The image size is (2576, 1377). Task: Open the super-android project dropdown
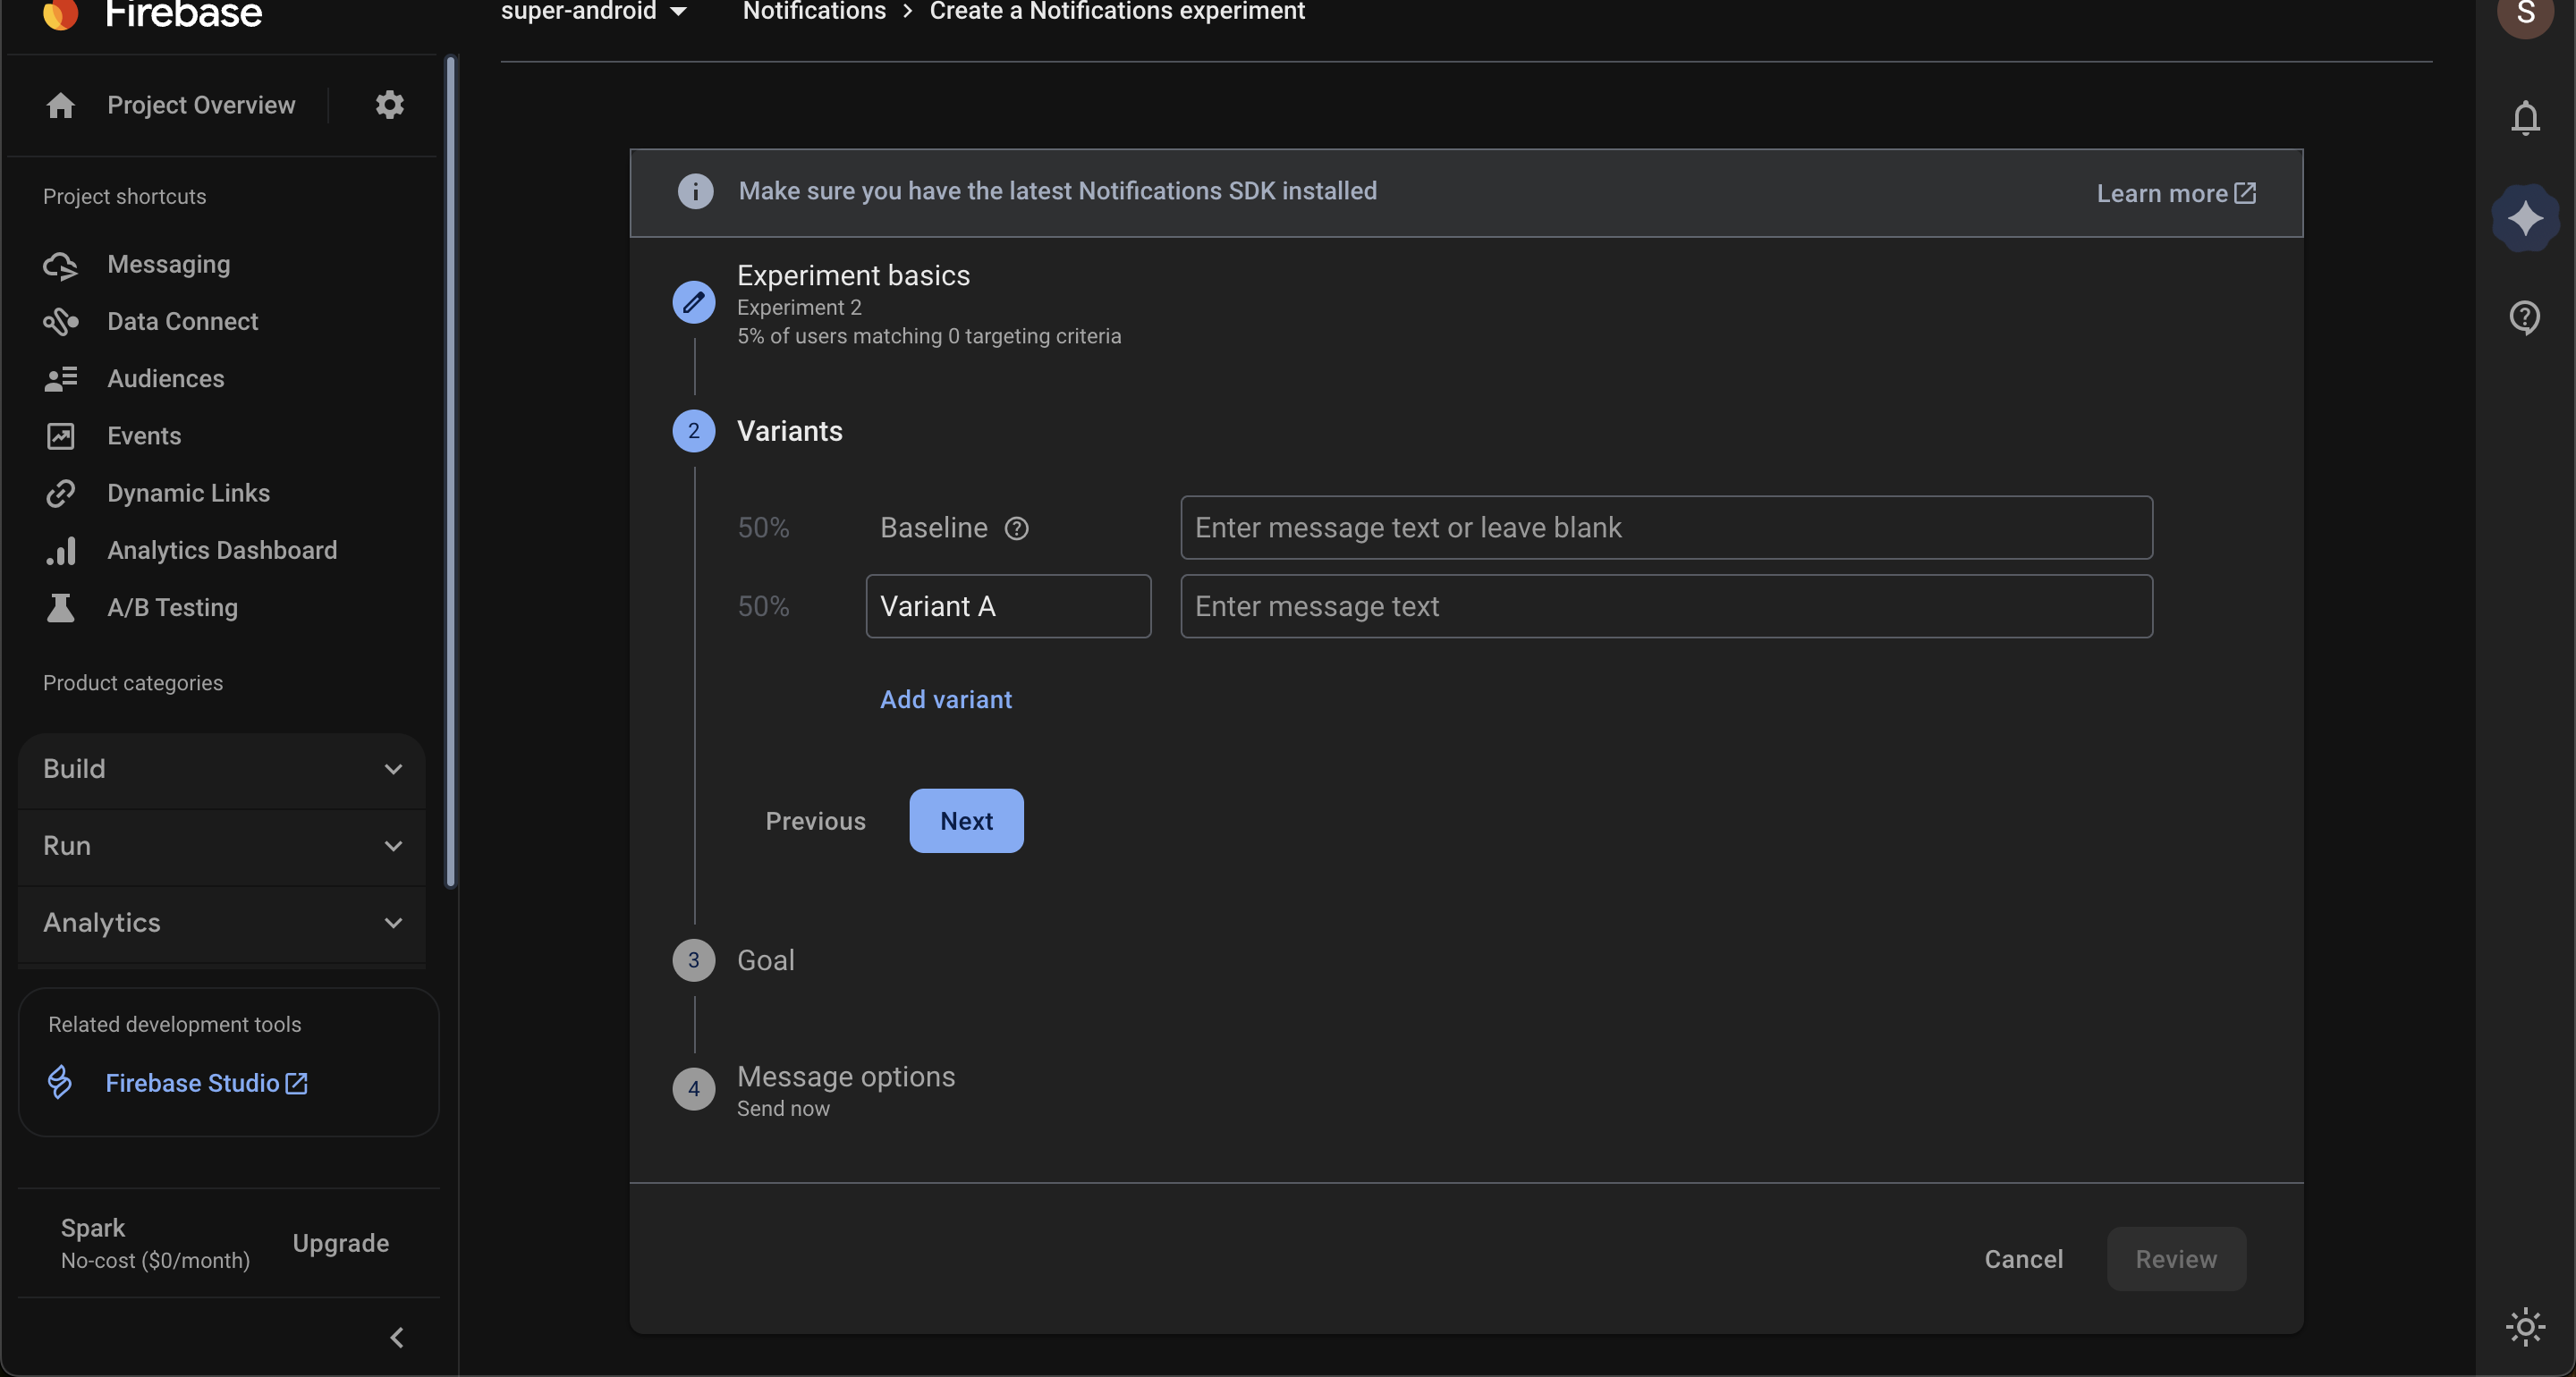pos(594,11)
